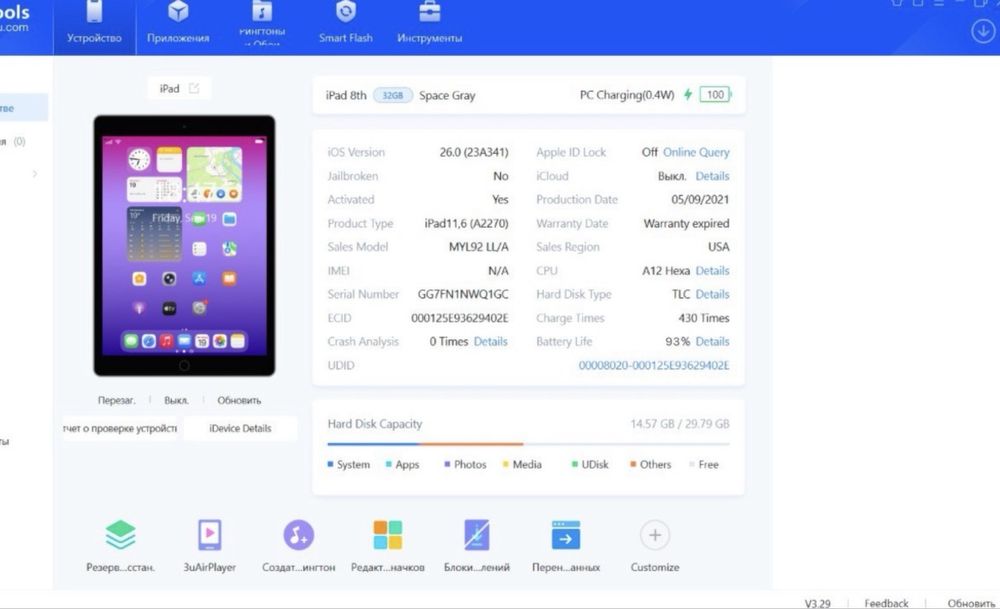
Task: Click the Online Query link
Action: [696, 152]
